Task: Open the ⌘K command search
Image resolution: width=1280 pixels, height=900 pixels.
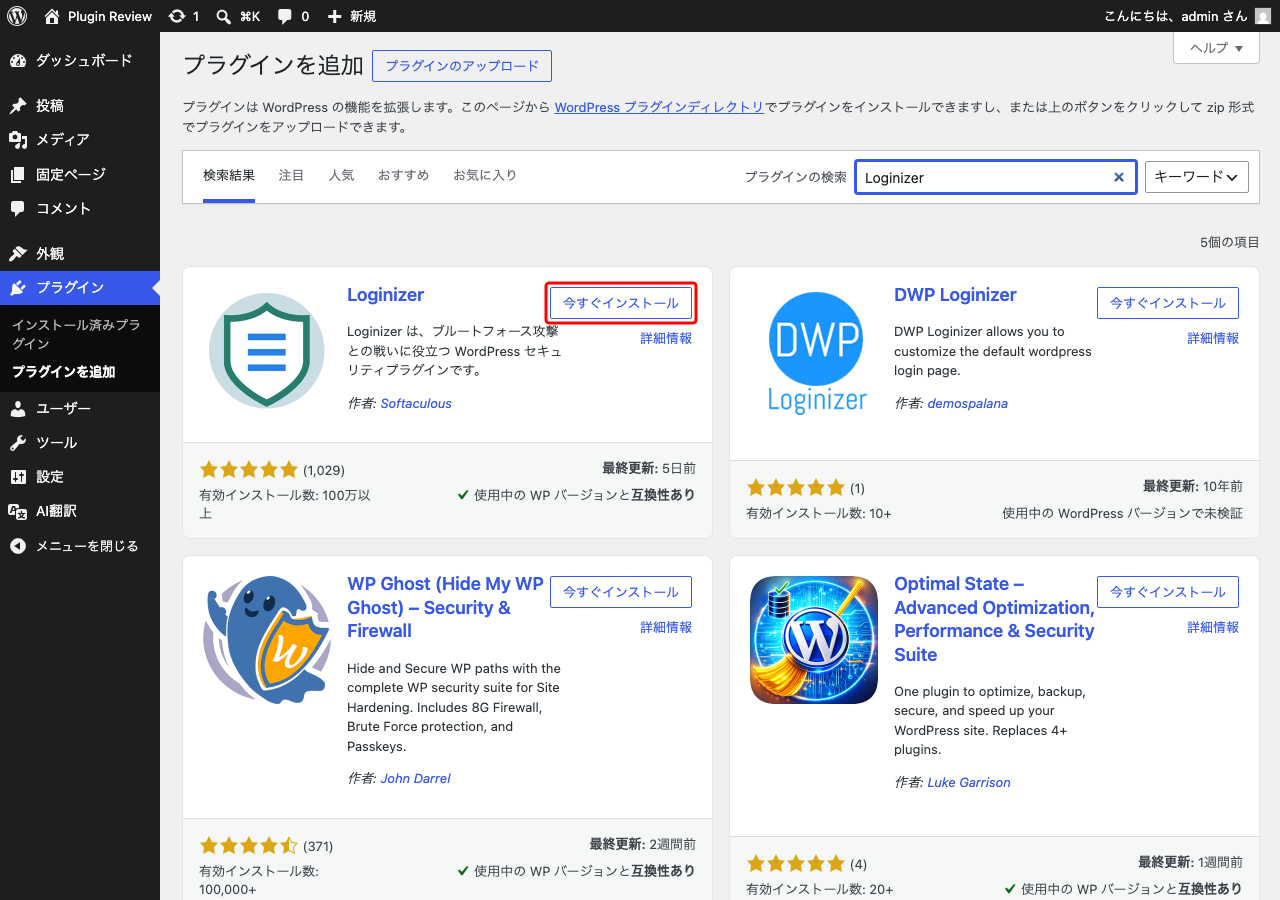Action: [x=238, y=16]
